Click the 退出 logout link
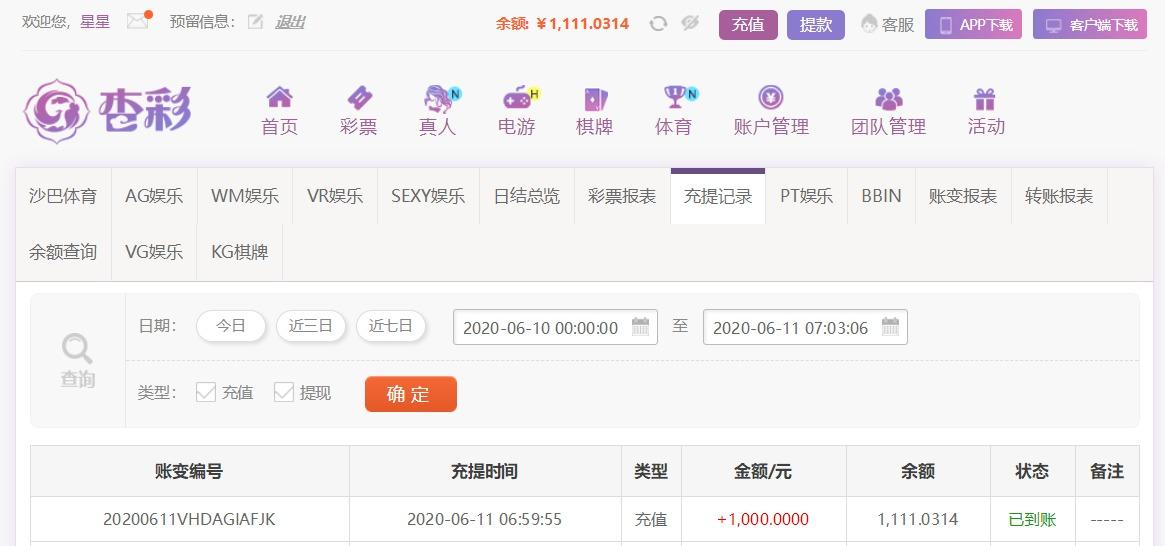1165x546 pixels. pyautogui.click(x=290, y=22)
